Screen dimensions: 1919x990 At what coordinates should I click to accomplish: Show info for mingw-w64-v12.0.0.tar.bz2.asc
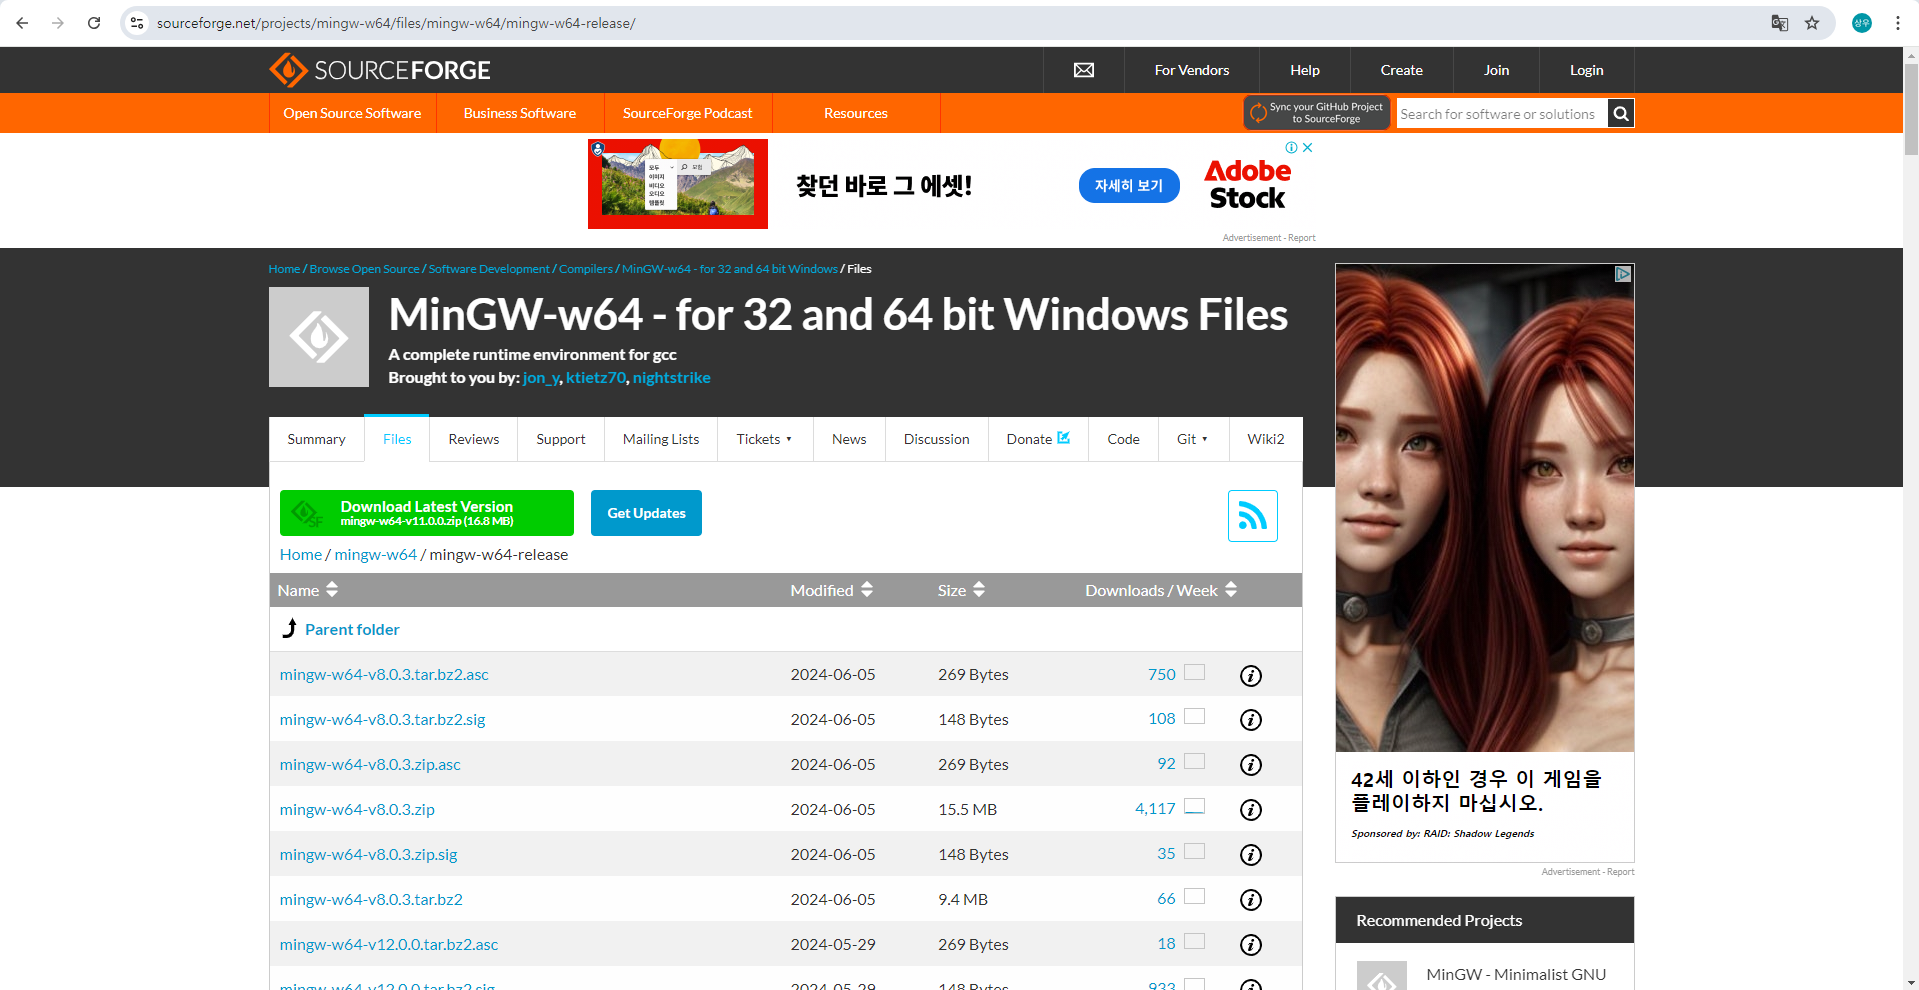click(1251, 945)
